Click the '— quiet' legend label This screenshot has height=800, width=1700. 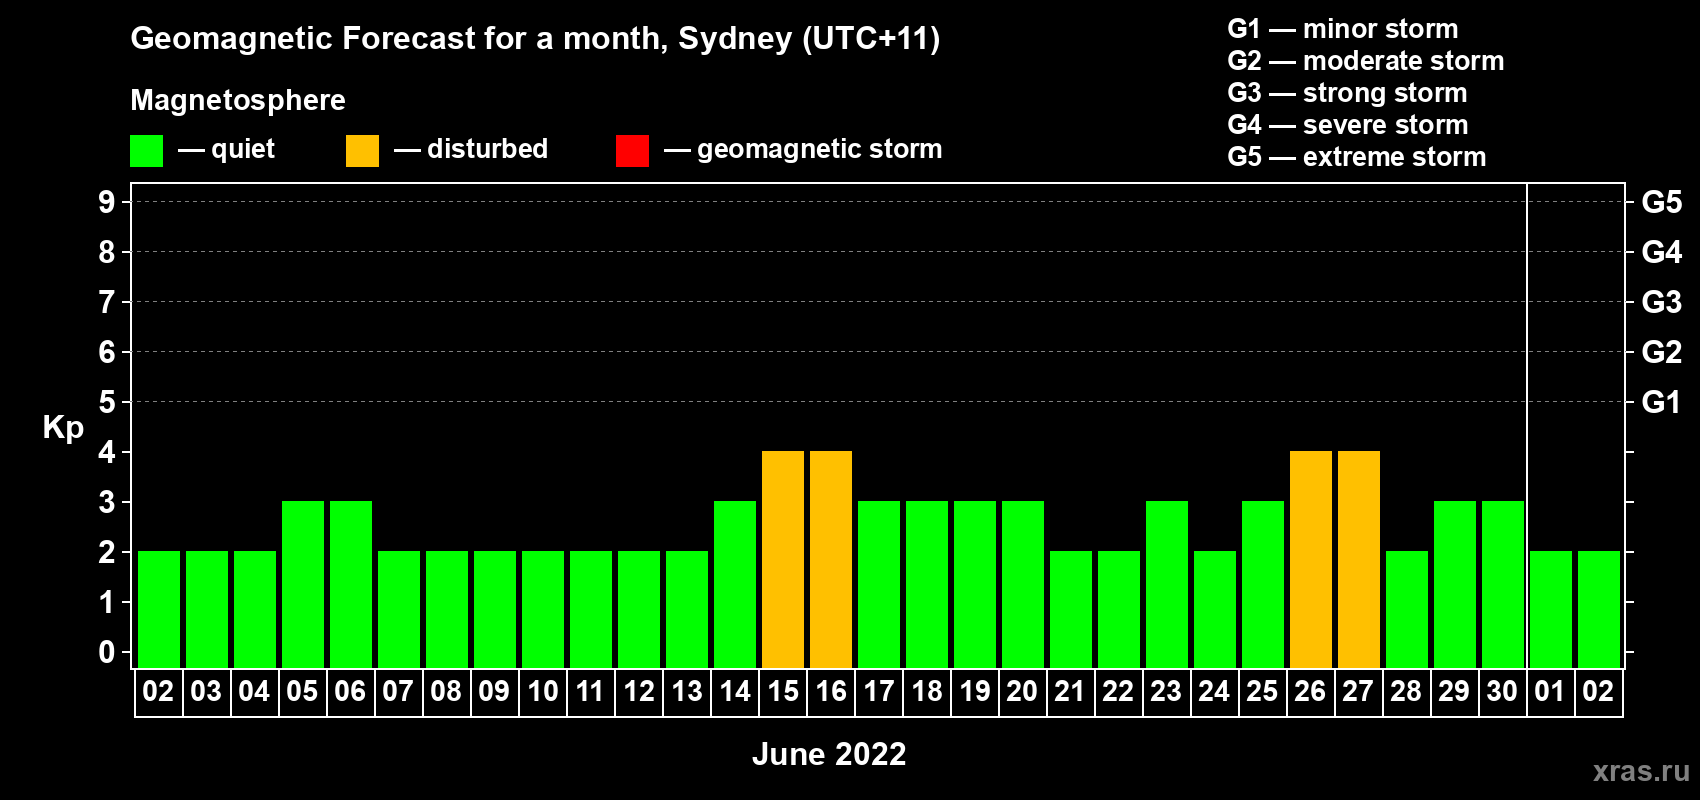(226, 149)
